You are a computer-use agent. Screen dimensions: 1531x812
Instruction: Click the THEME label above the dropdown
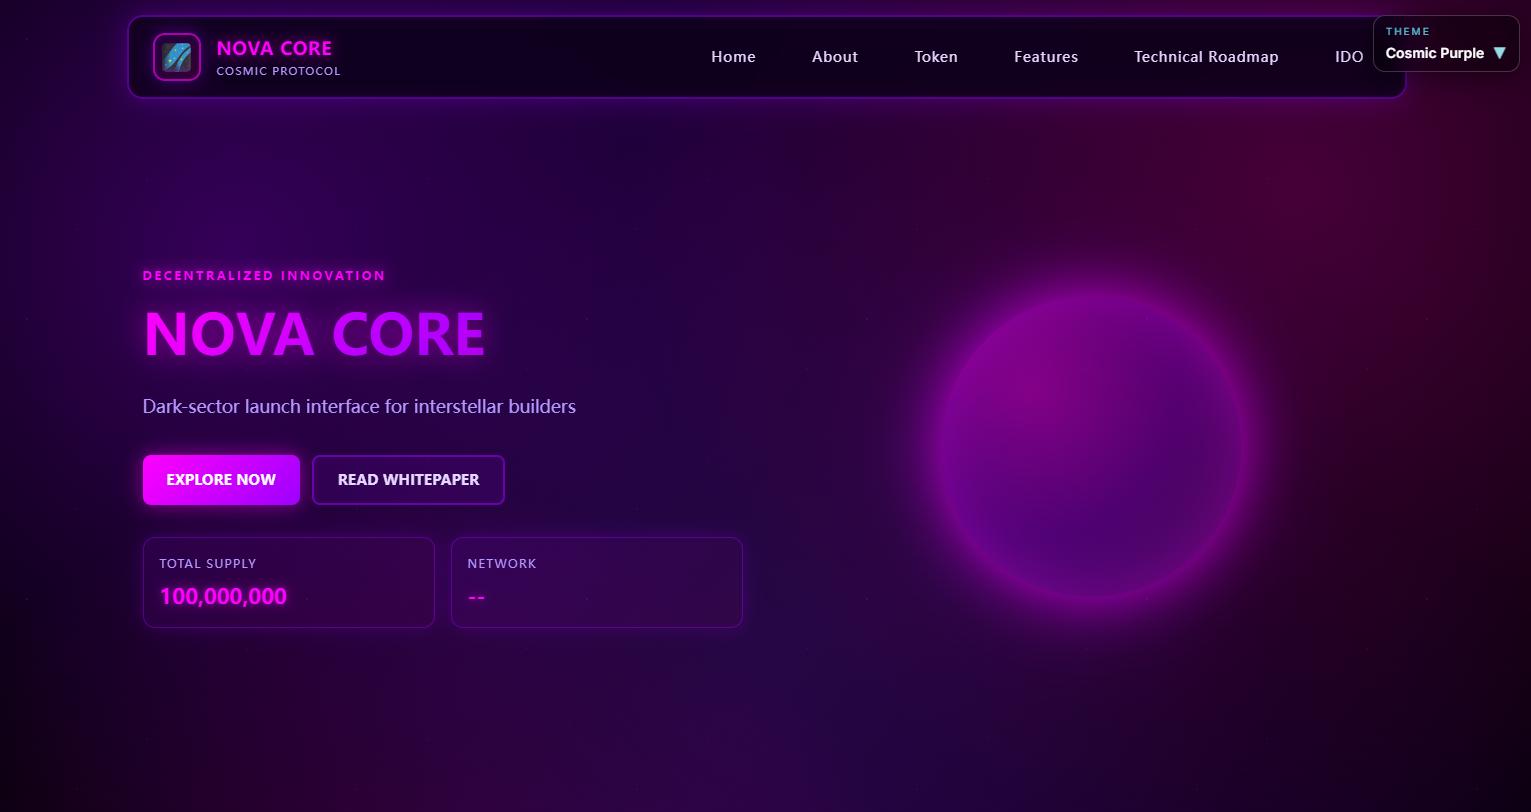pos(1408,32)
